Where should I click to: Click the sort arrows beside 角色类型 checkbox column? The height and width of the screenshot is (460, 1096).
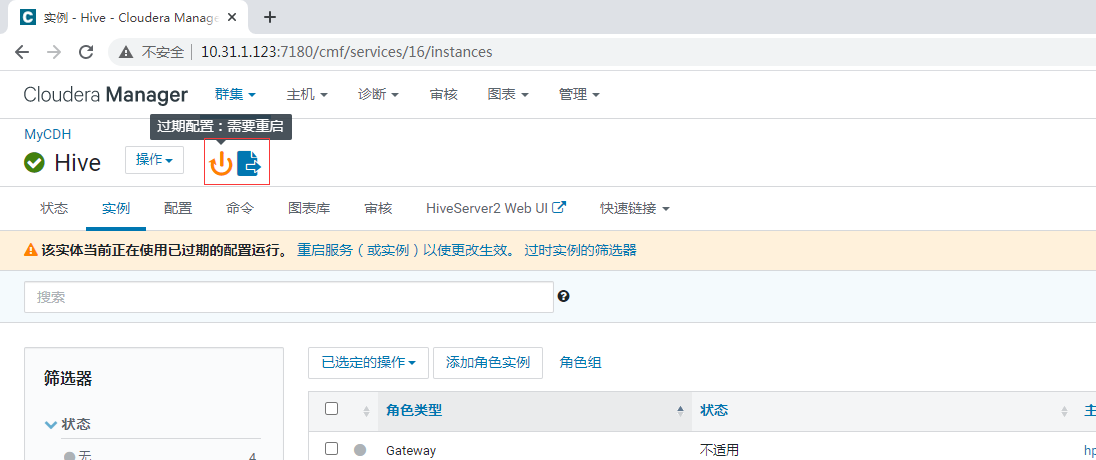366,411
